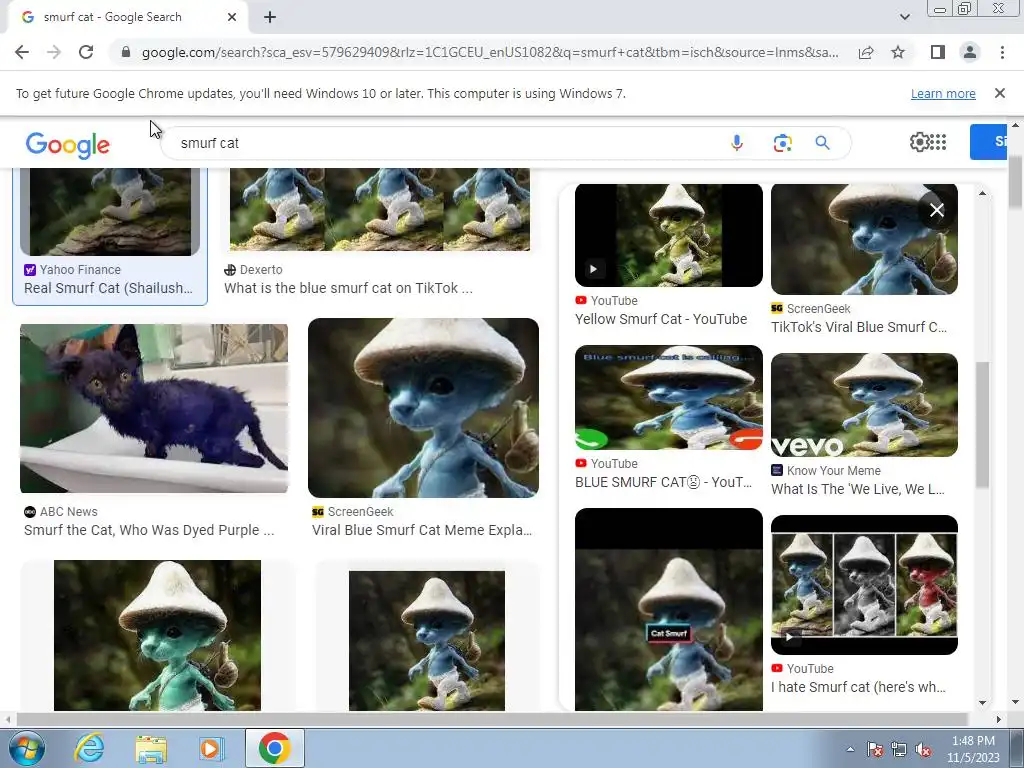
Task: Open Dexerto blue smurf cat TikTok result
Action: (x=348, y=288)
